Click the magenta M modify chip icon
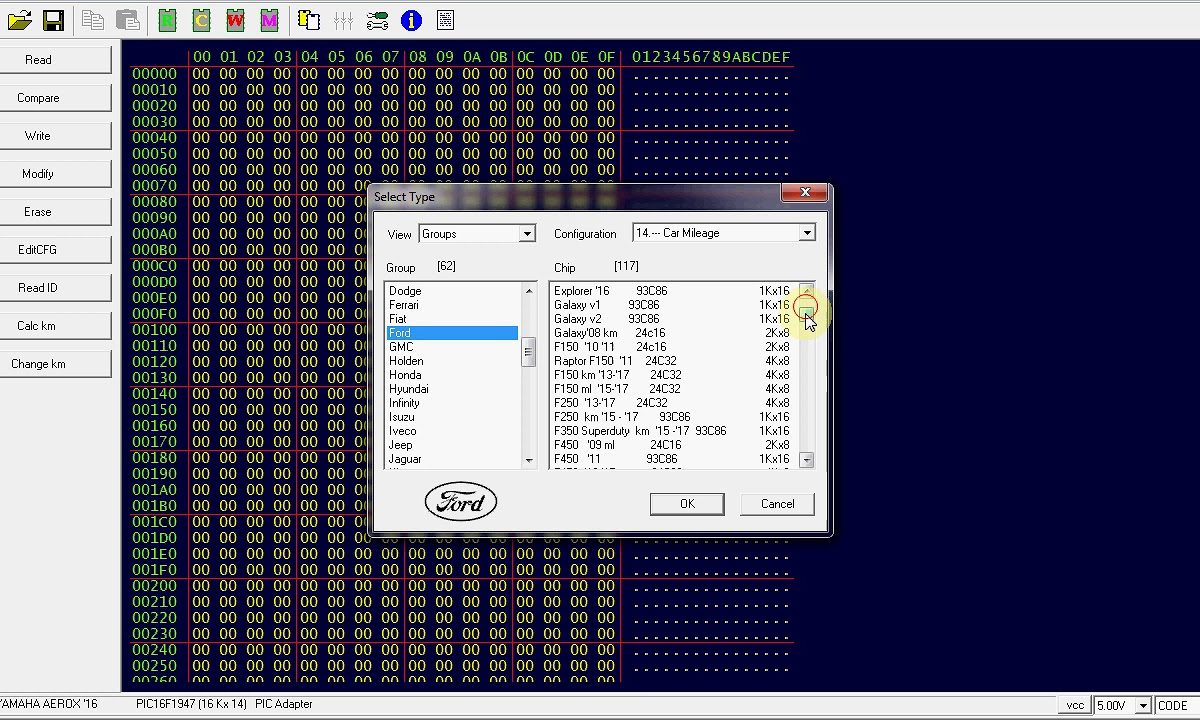The width and height of the screenshot is (1200, 720). [269, 20]
